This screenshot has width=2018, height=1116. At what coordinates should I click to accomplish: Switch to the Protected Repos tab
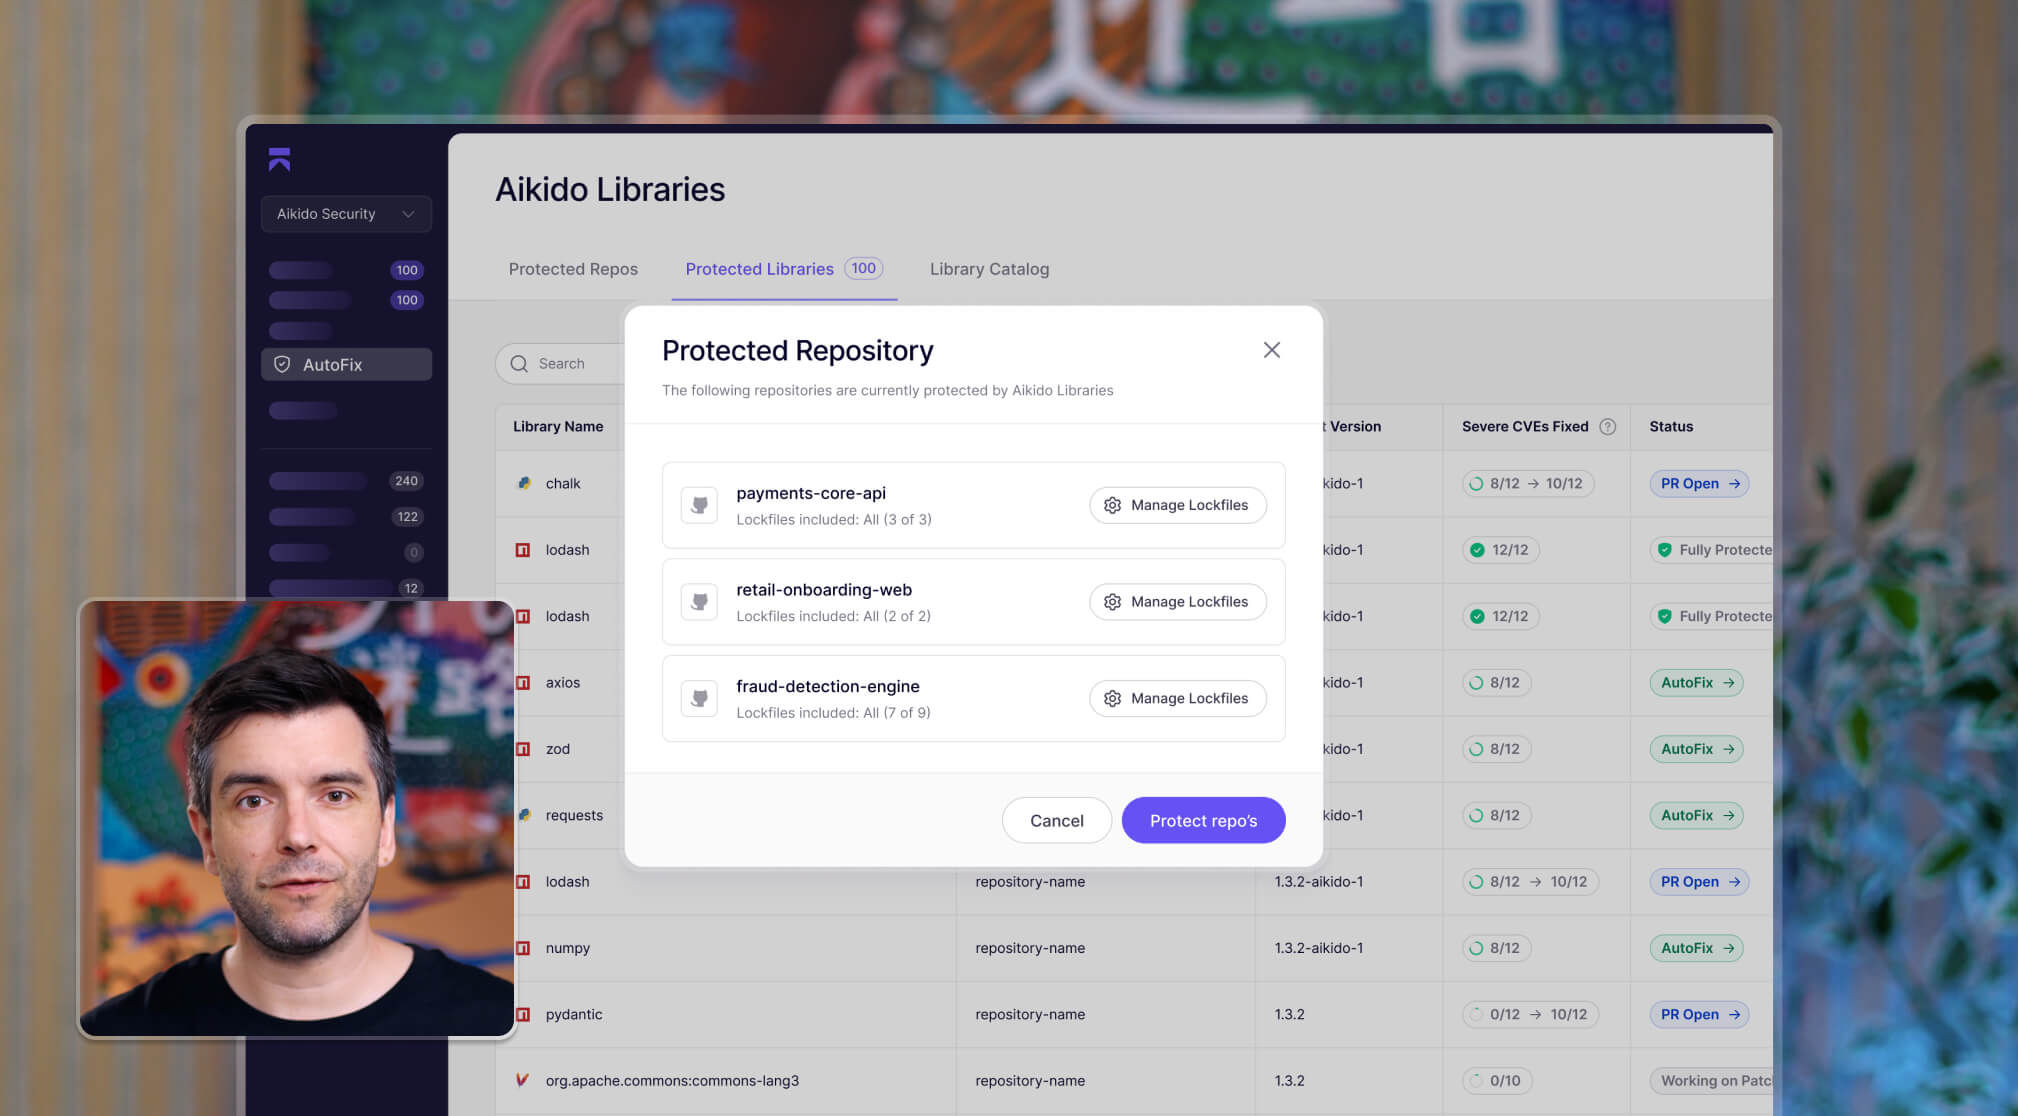click(573, 269)
